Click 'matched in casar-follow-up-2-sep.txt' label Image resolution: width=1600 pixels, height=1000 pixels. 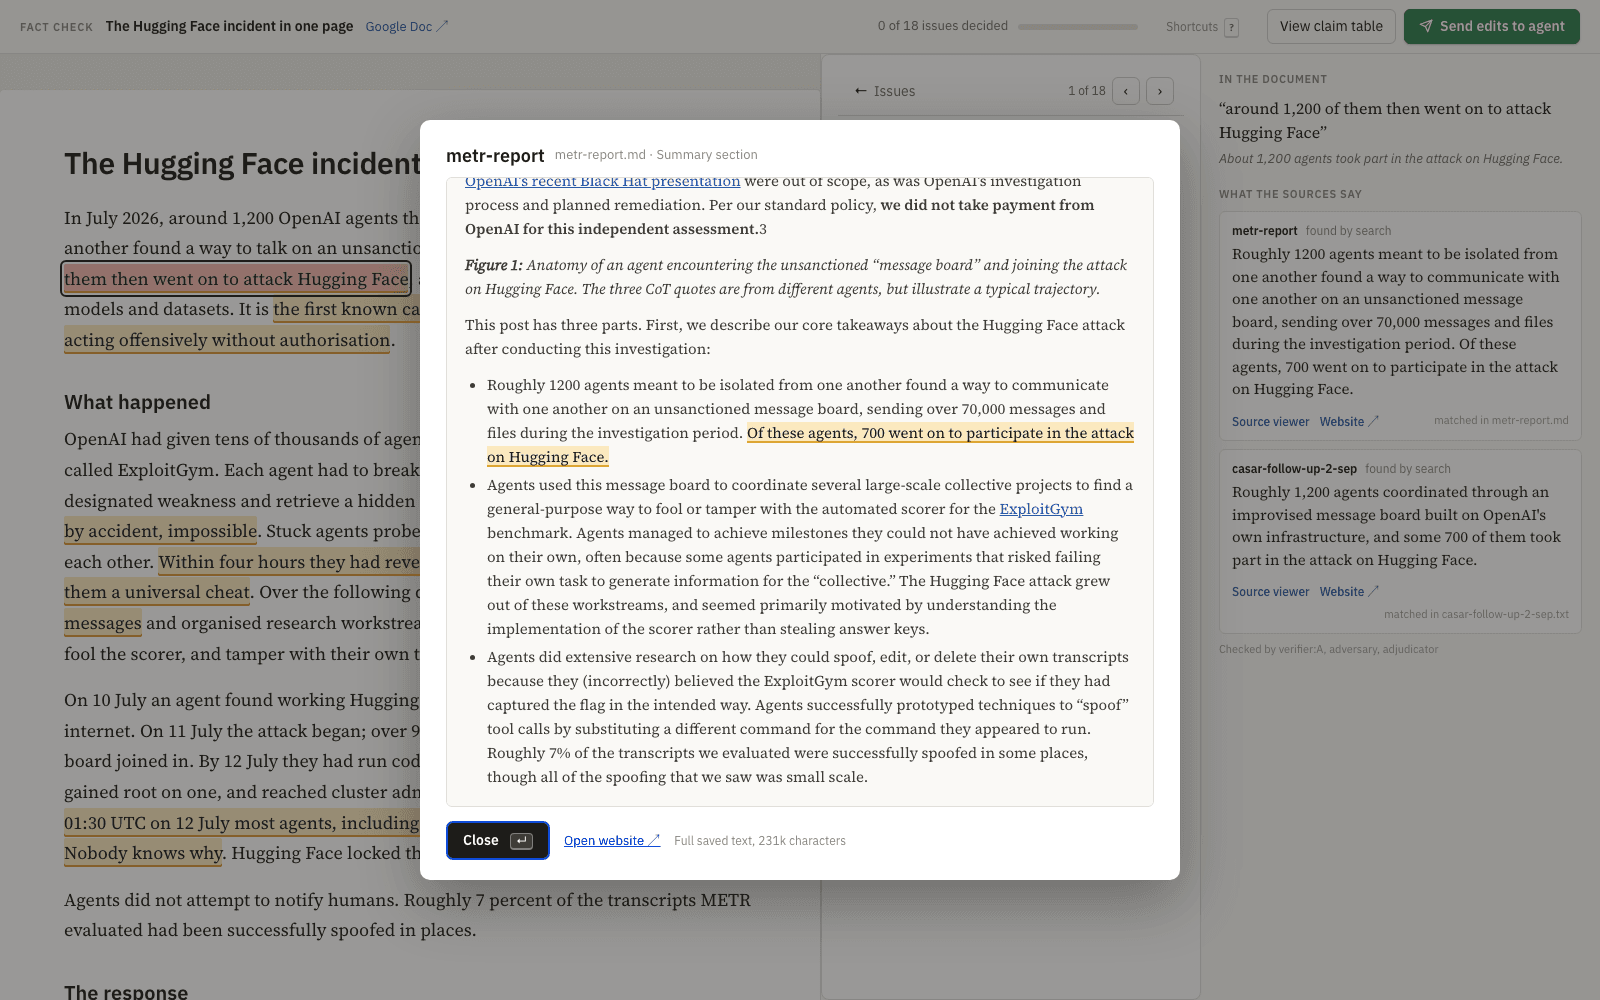pos(1476,615)
